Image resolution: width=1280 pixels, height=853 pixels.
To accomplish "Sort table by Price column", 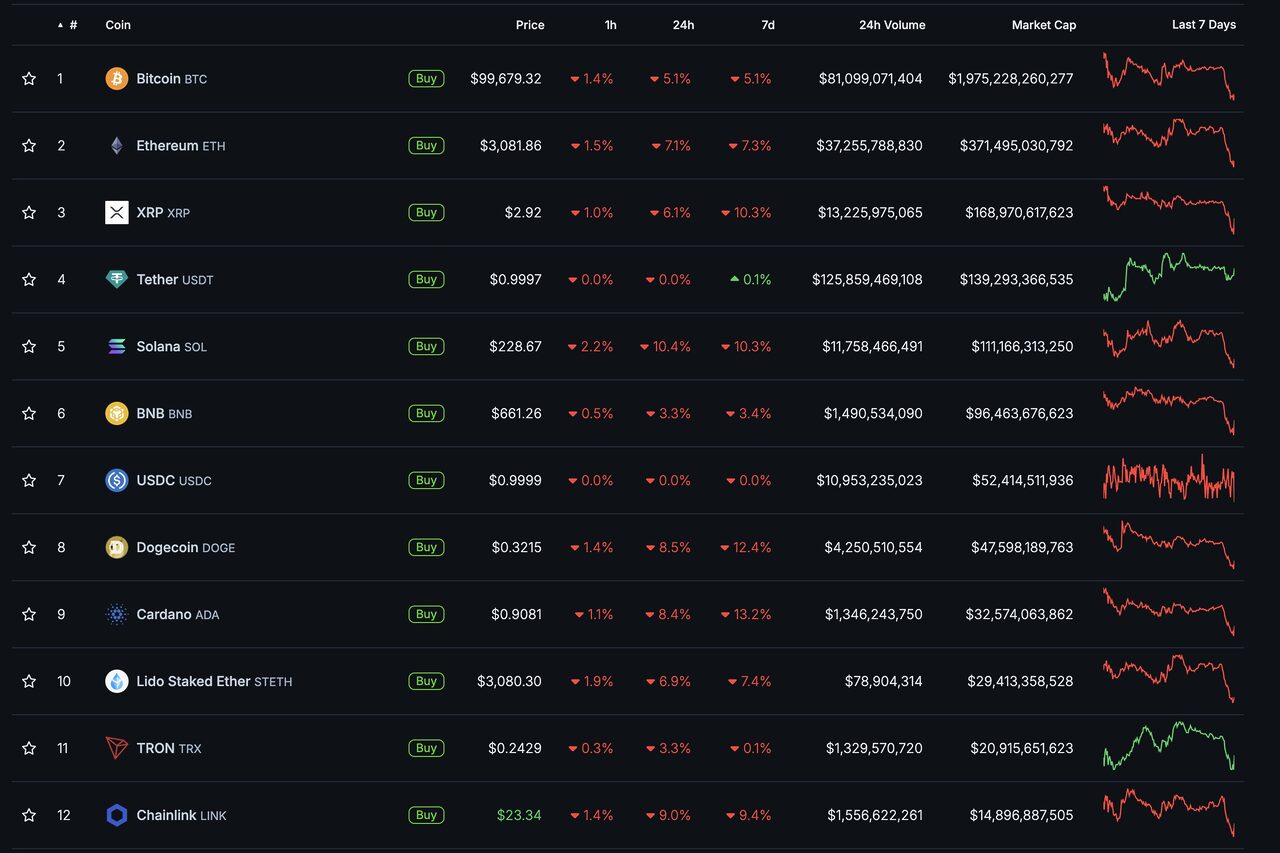I will [x=530, y=25].
